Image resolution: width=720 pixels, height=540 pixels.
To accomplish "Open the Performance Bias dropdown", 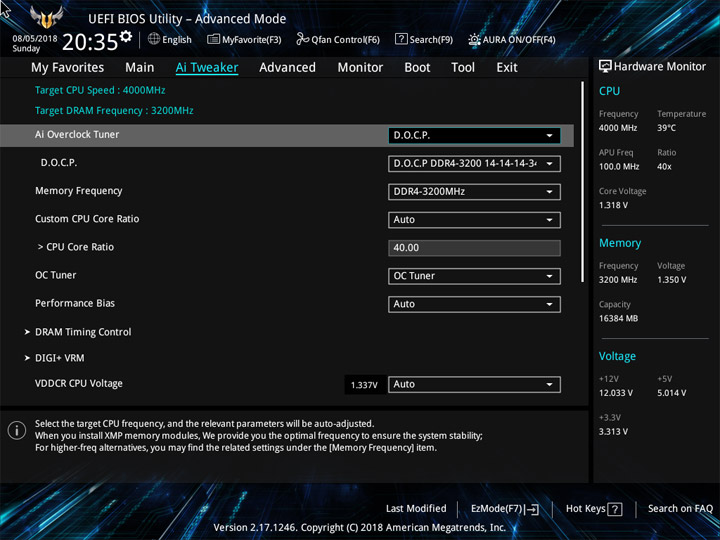I will pyautogui.click(x=474, y=304).
